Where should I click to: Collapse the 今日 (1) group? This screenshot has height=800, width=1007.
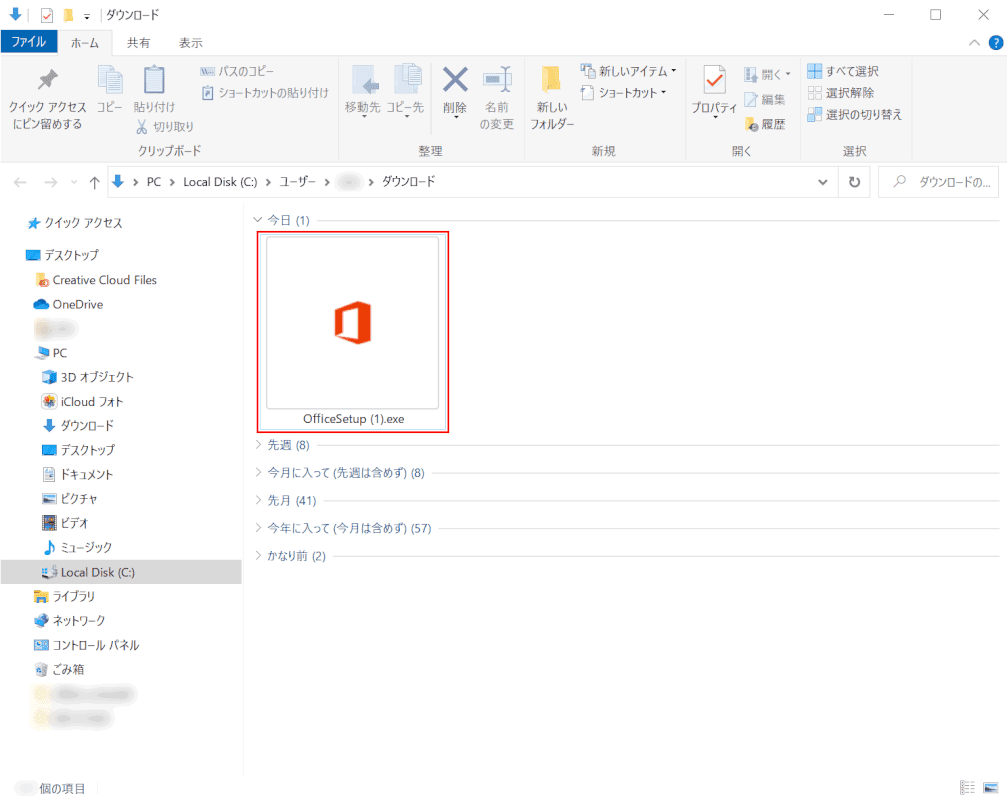pos(258,220)
